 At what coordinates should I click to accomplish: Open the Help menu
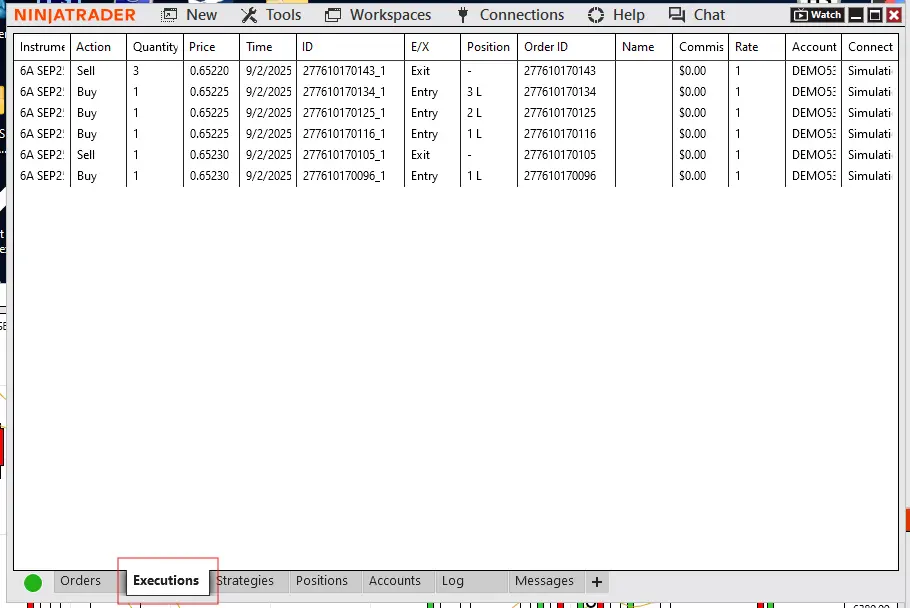tap(616, 15)
